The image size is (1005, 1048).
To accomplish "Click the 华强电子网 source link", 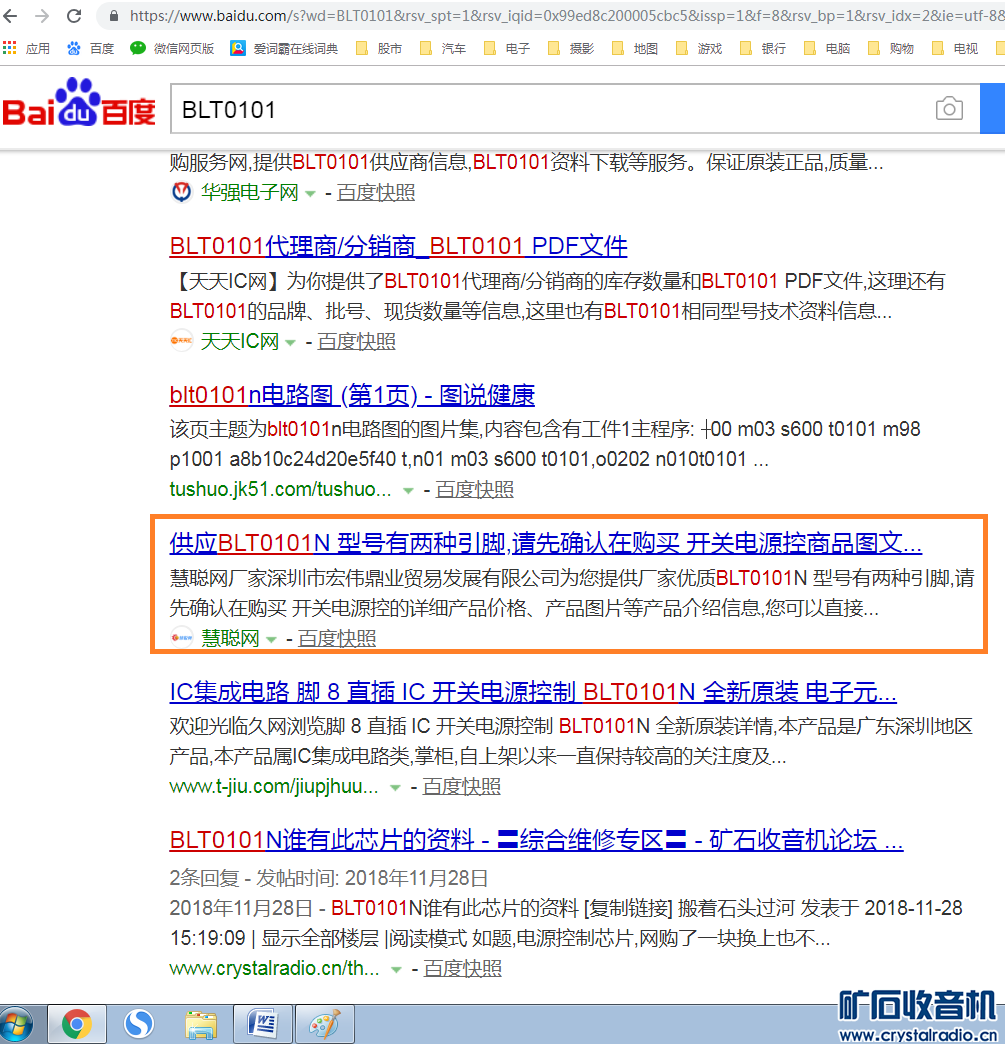I will click(x=249, y=192).
